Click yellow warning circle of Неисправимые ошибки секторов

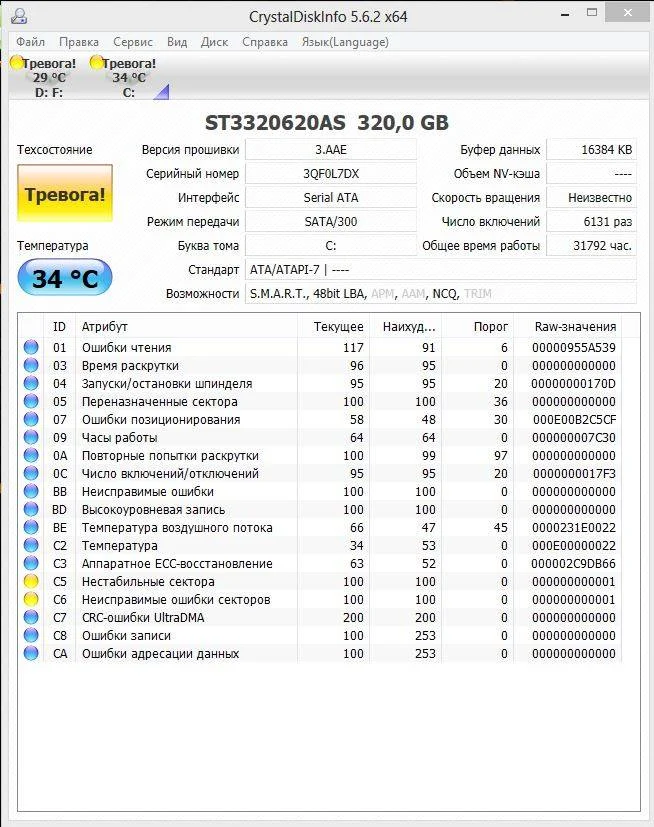pyautogui.click(x=31, y=599)
